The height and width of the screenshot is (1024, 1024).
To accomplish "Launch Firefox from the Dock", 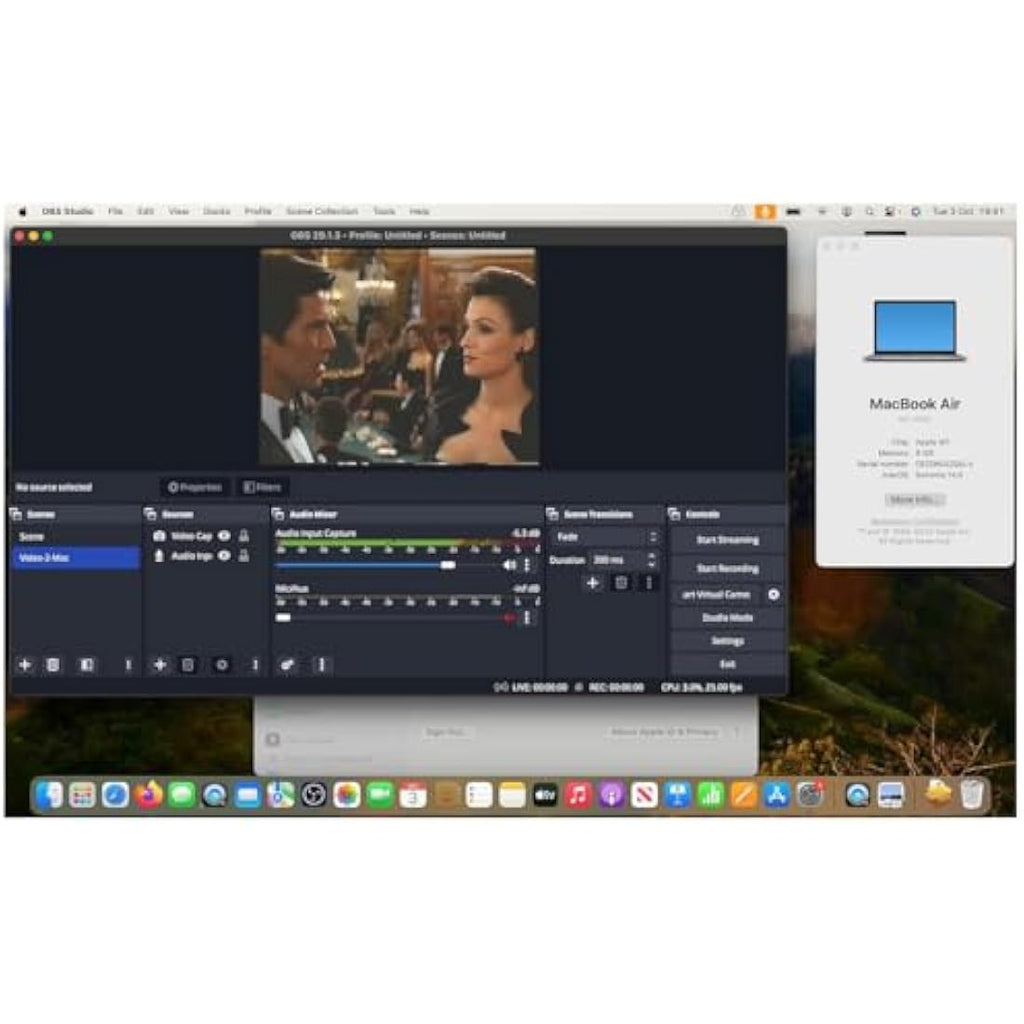I will pyautogui.click(x=148, y=795).
